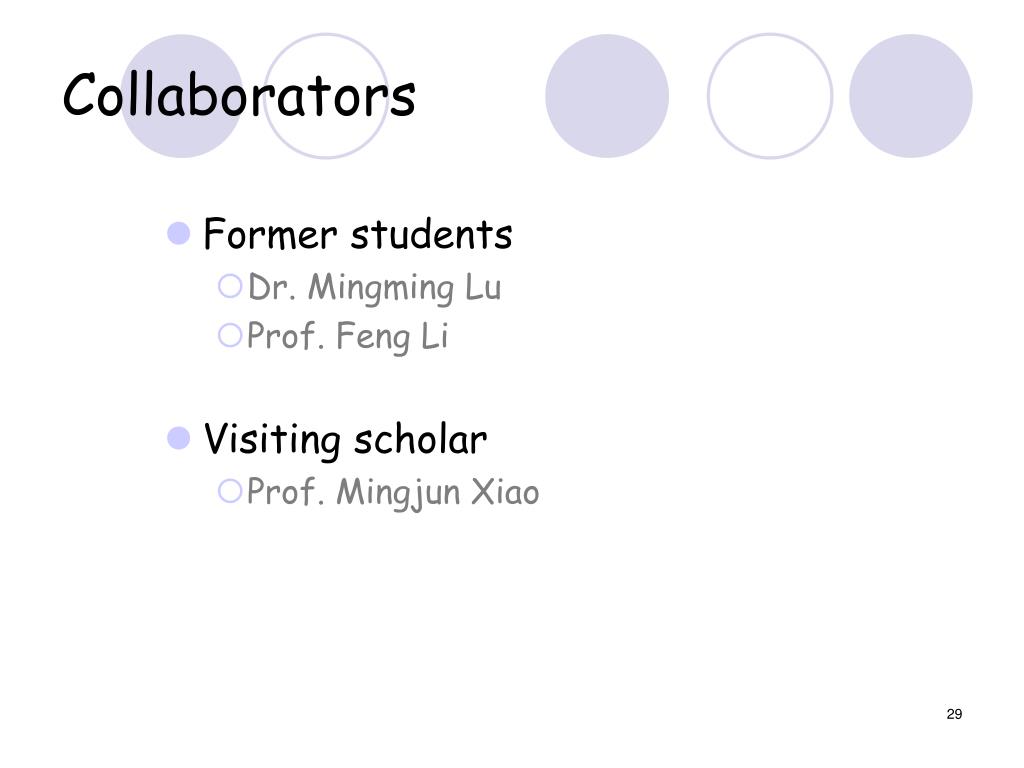Select the Dr. Mingming Lu entry
The height and width of the screenshot is (768, 1024).
click(374, 287)
